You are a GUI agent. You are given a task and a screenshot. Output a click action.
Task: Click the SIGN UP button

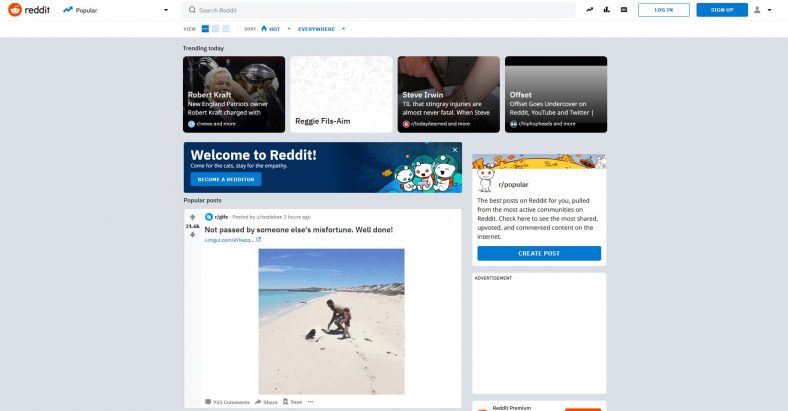click(x=722, y=10)
